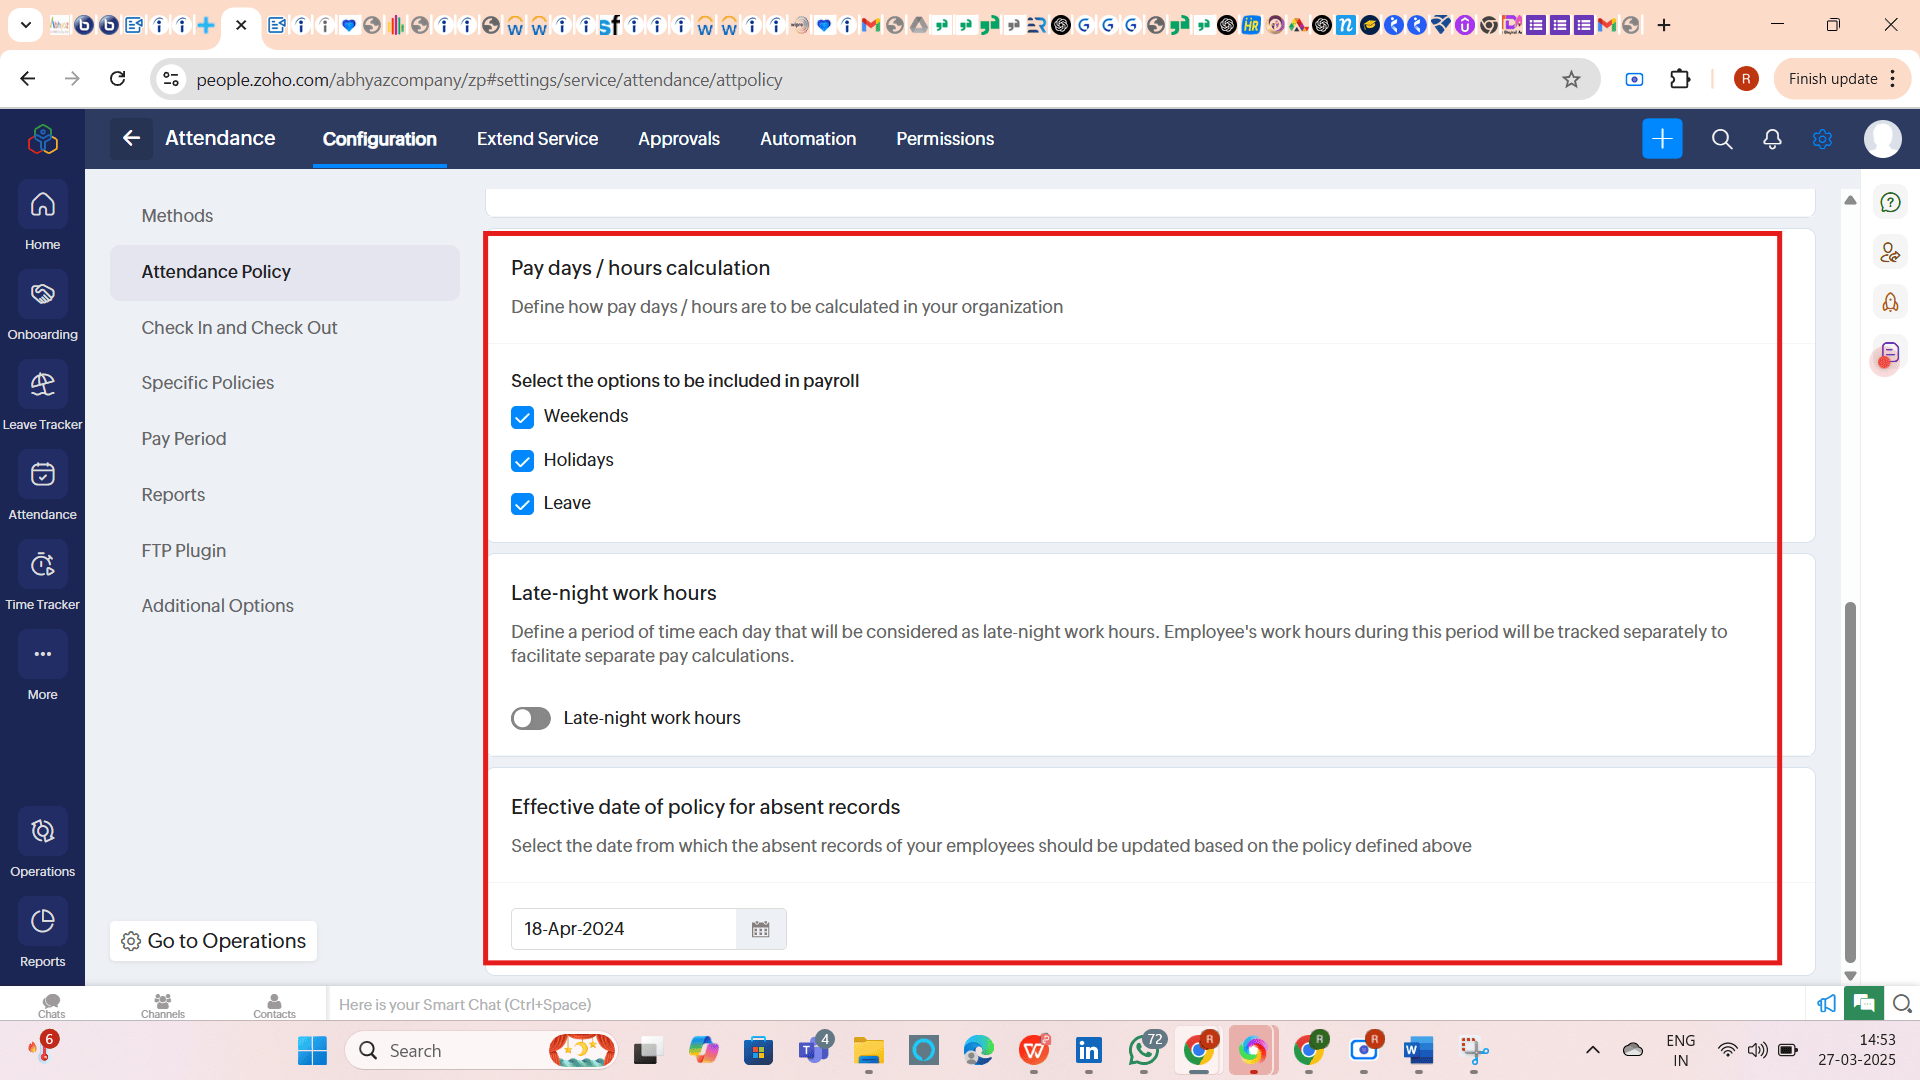Switch to the Configuration tab
The width and height of the screenshot is (1920, 1080).
(379, 139)
